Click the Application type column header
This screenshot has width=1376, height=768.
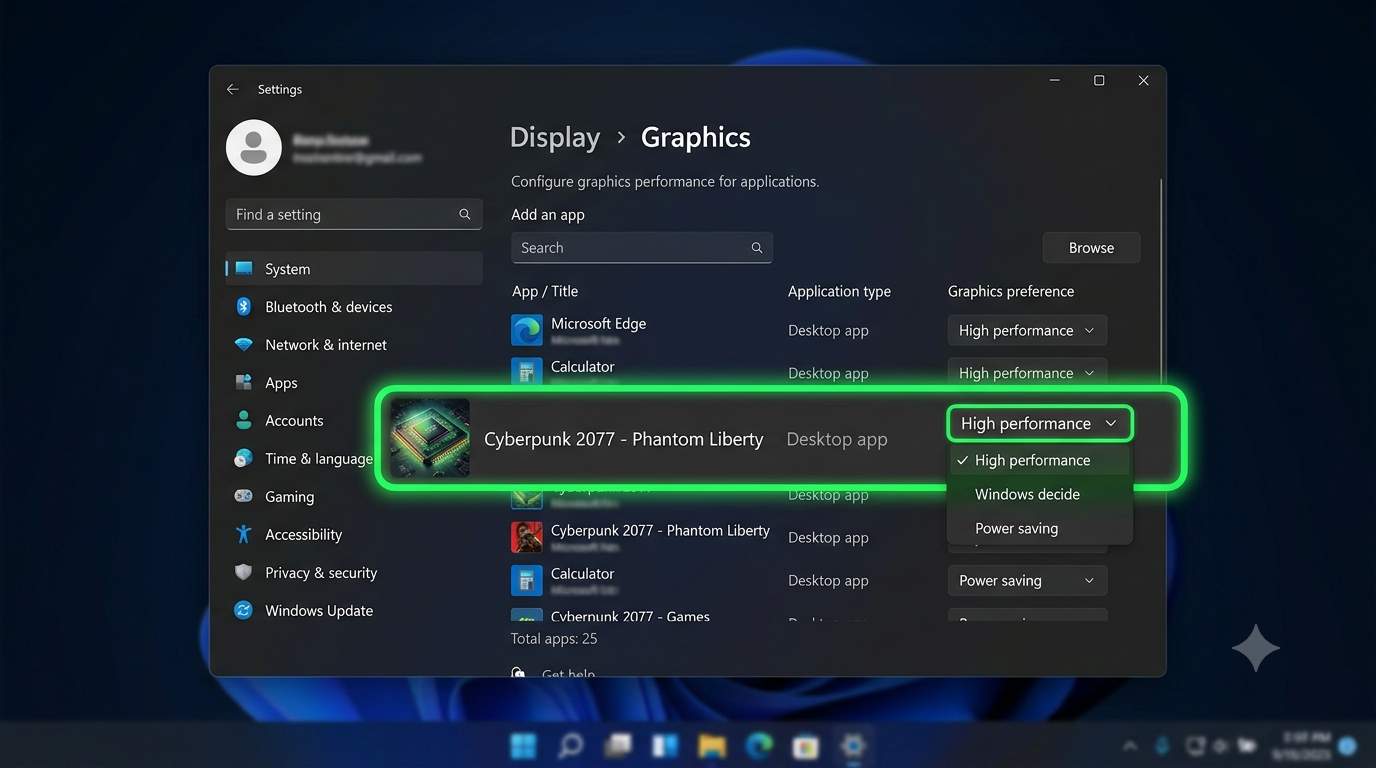coord(839,291)
